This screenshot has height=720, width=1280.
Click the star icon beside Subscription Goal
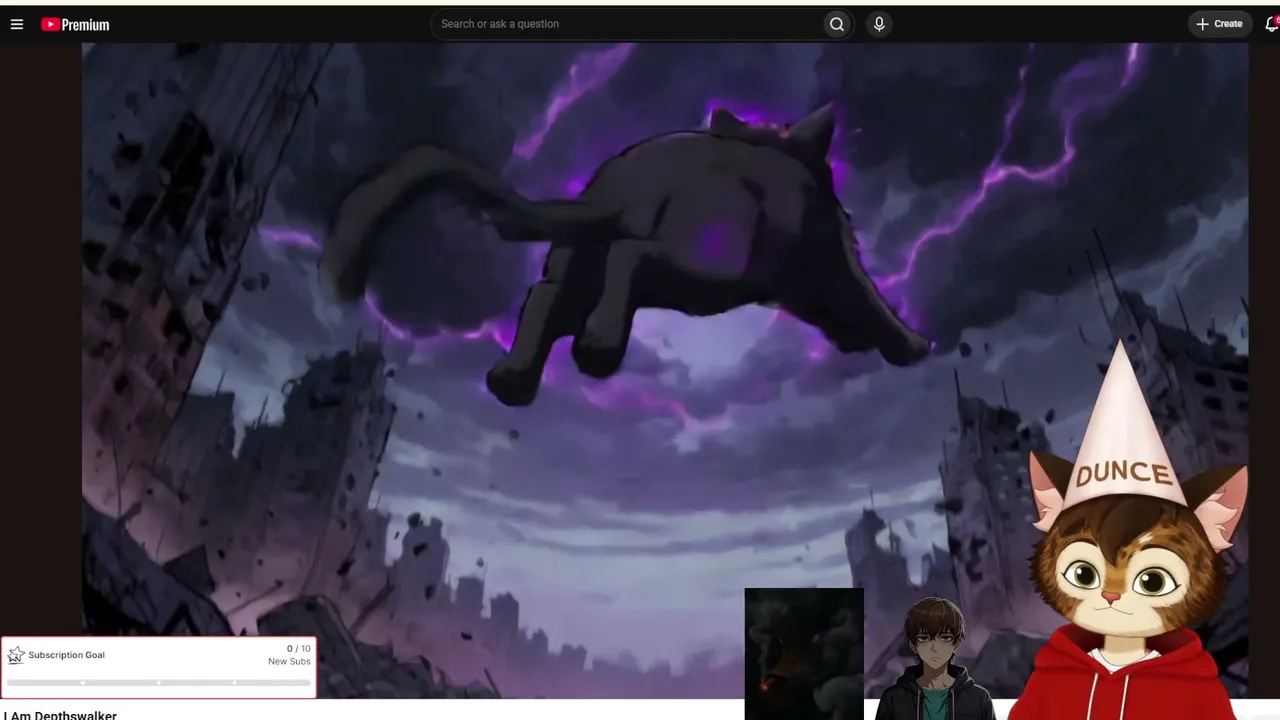click(x=16, y=655)
